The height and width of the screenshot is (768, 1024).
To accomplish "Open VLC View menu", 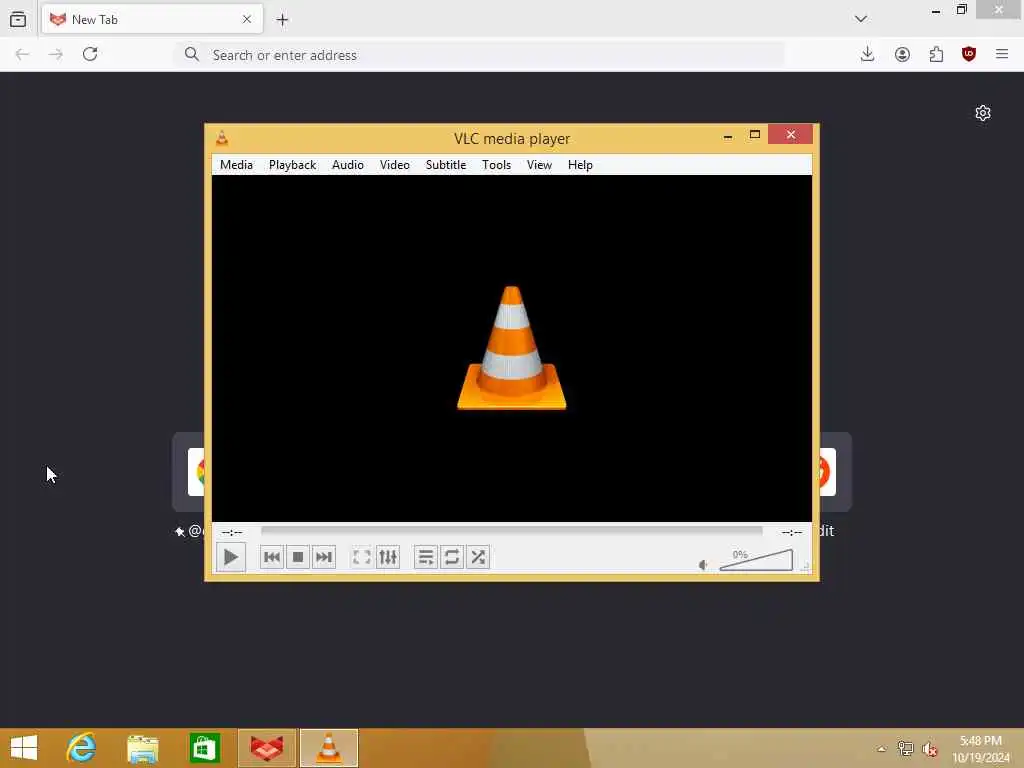I will (539, 165).
